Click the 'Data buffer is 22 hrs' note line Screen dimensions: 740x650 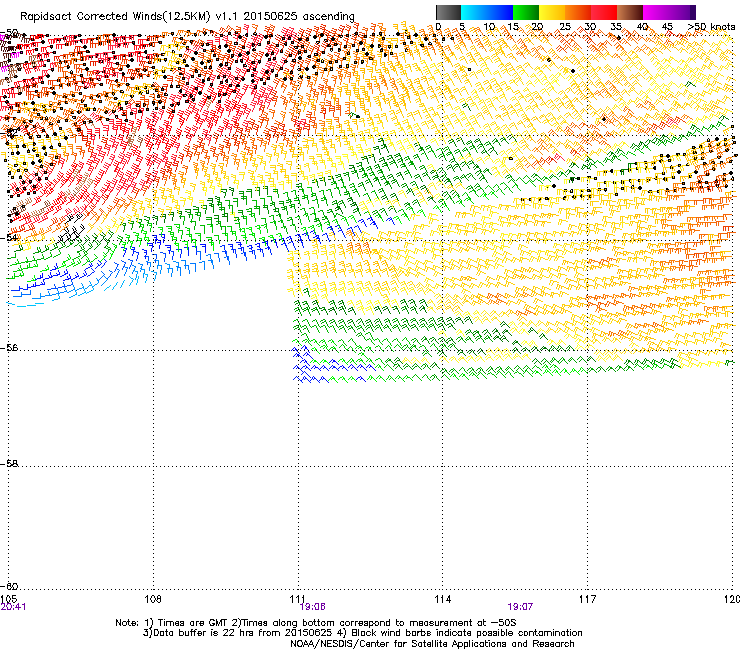[362, 633]
